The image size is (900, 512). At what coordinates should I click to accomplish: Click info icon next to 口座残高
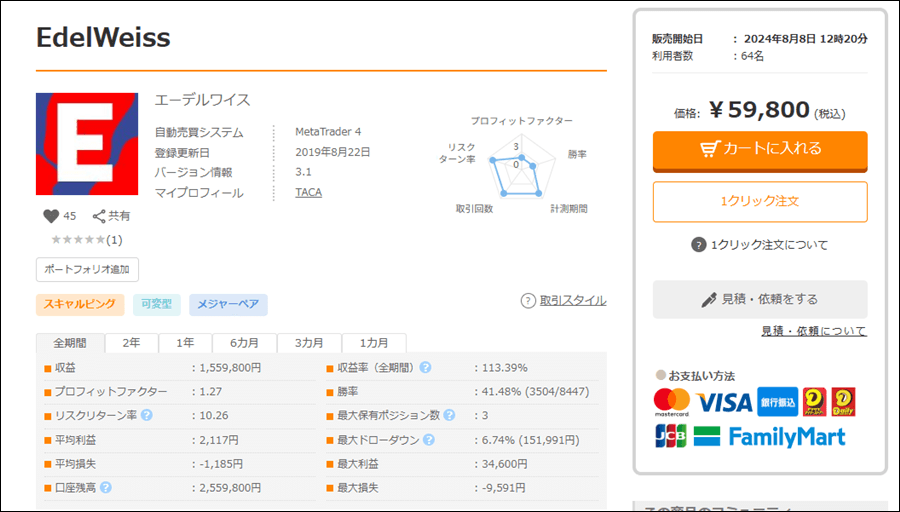pos(106,488)
